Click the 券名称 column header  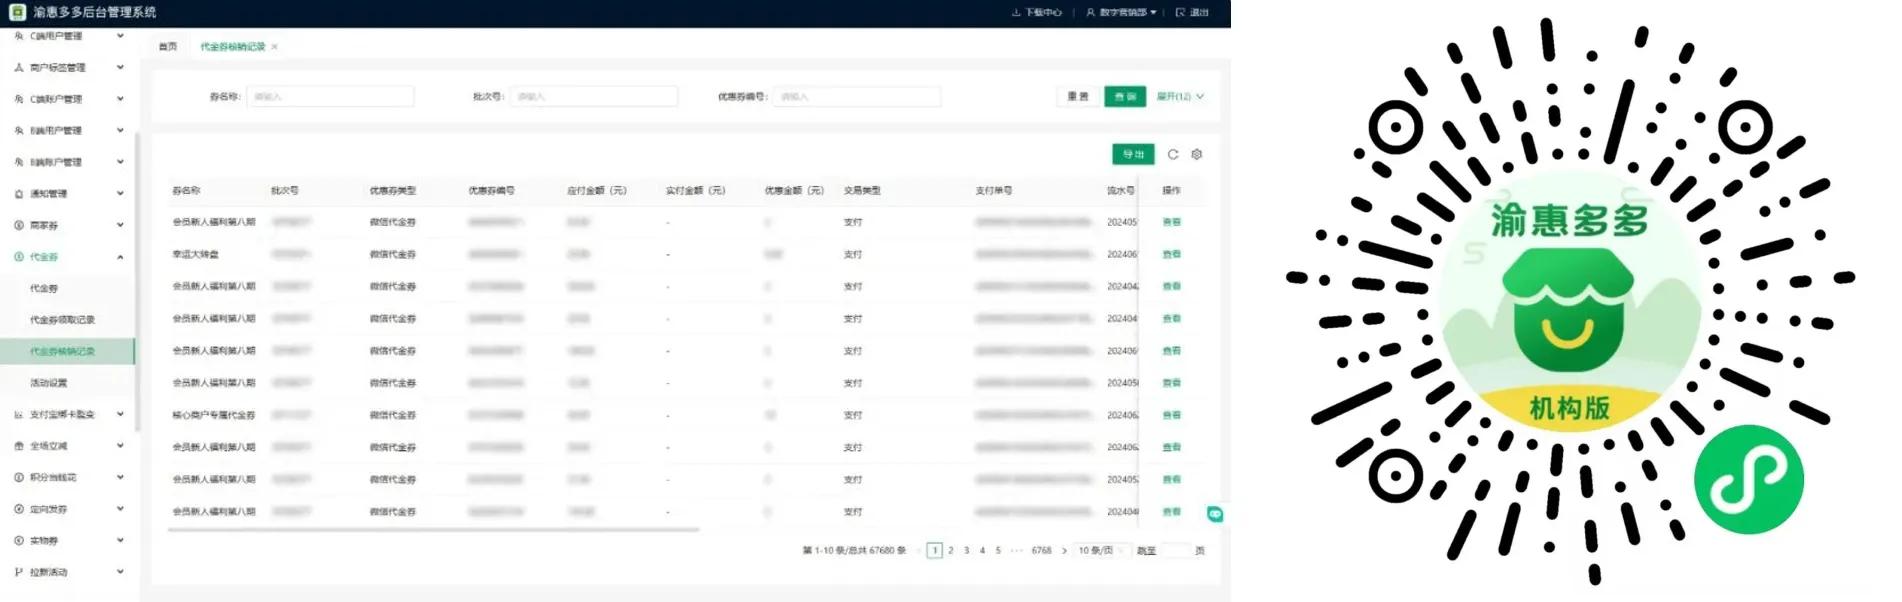coord(186,190)
